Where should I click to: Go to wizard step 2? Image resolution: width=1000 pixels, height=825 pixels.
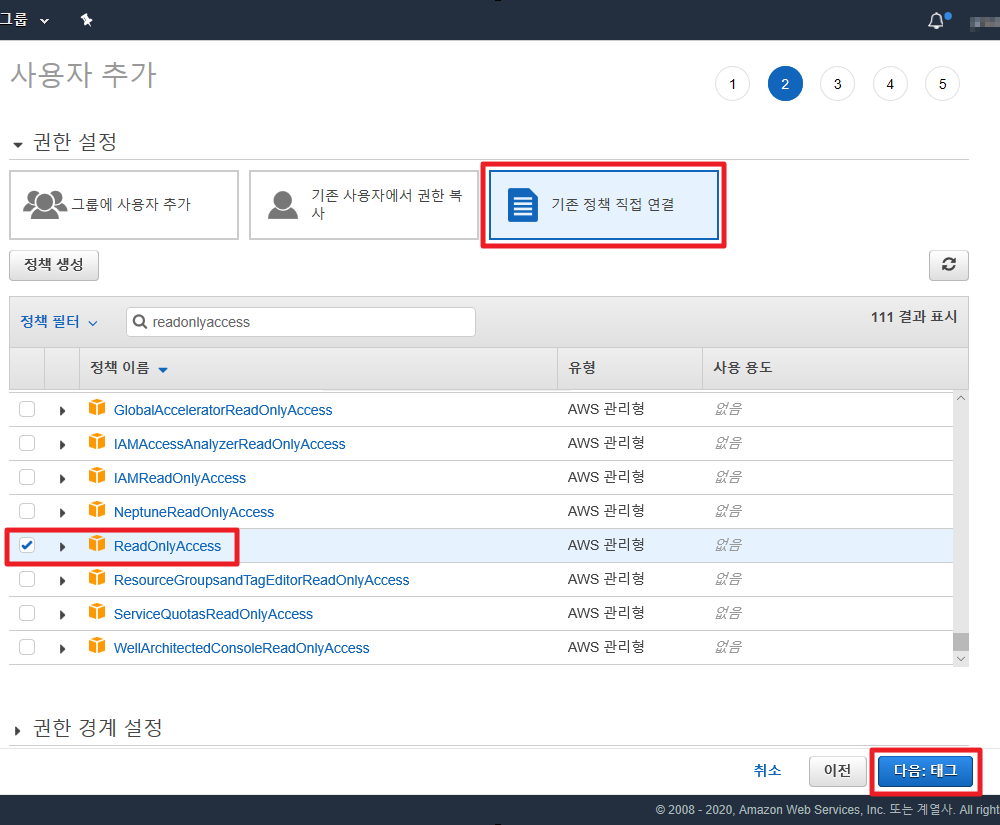point(785,84)
